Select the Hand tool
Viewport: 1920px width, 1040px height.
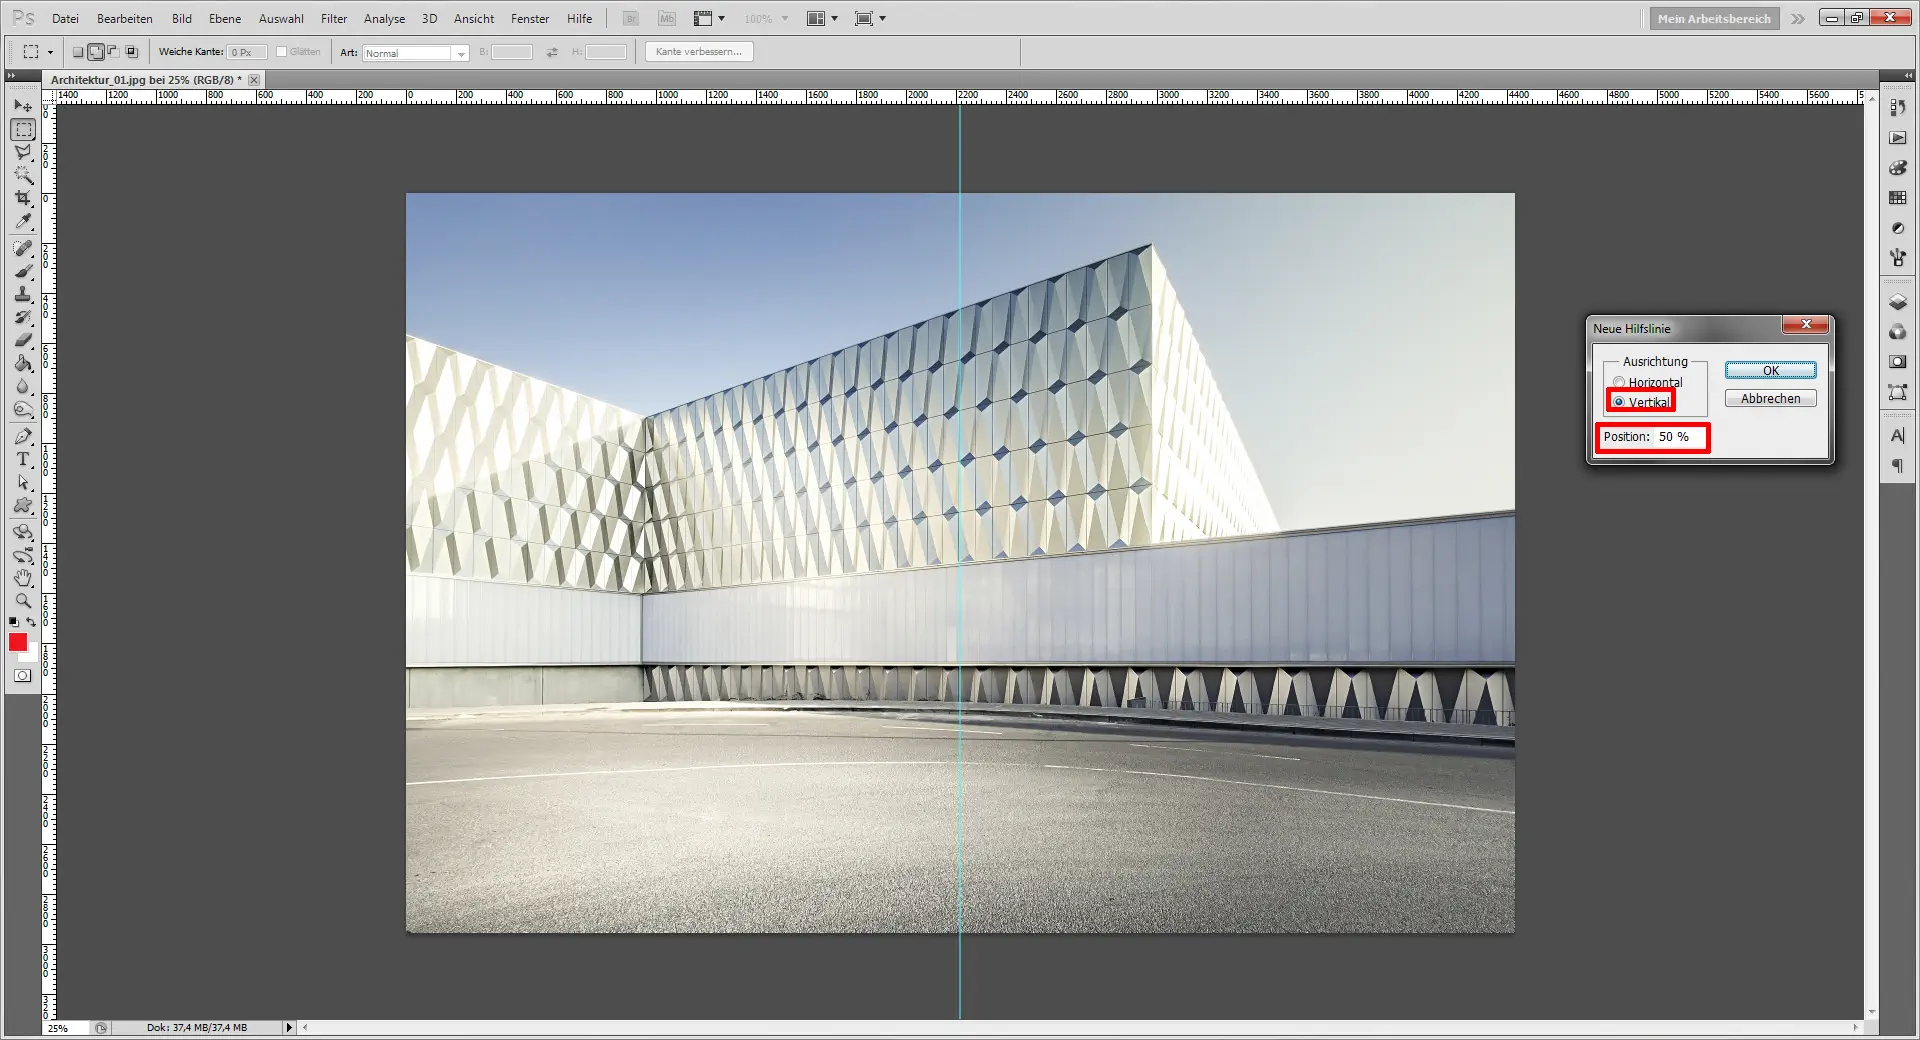[23, 578]
